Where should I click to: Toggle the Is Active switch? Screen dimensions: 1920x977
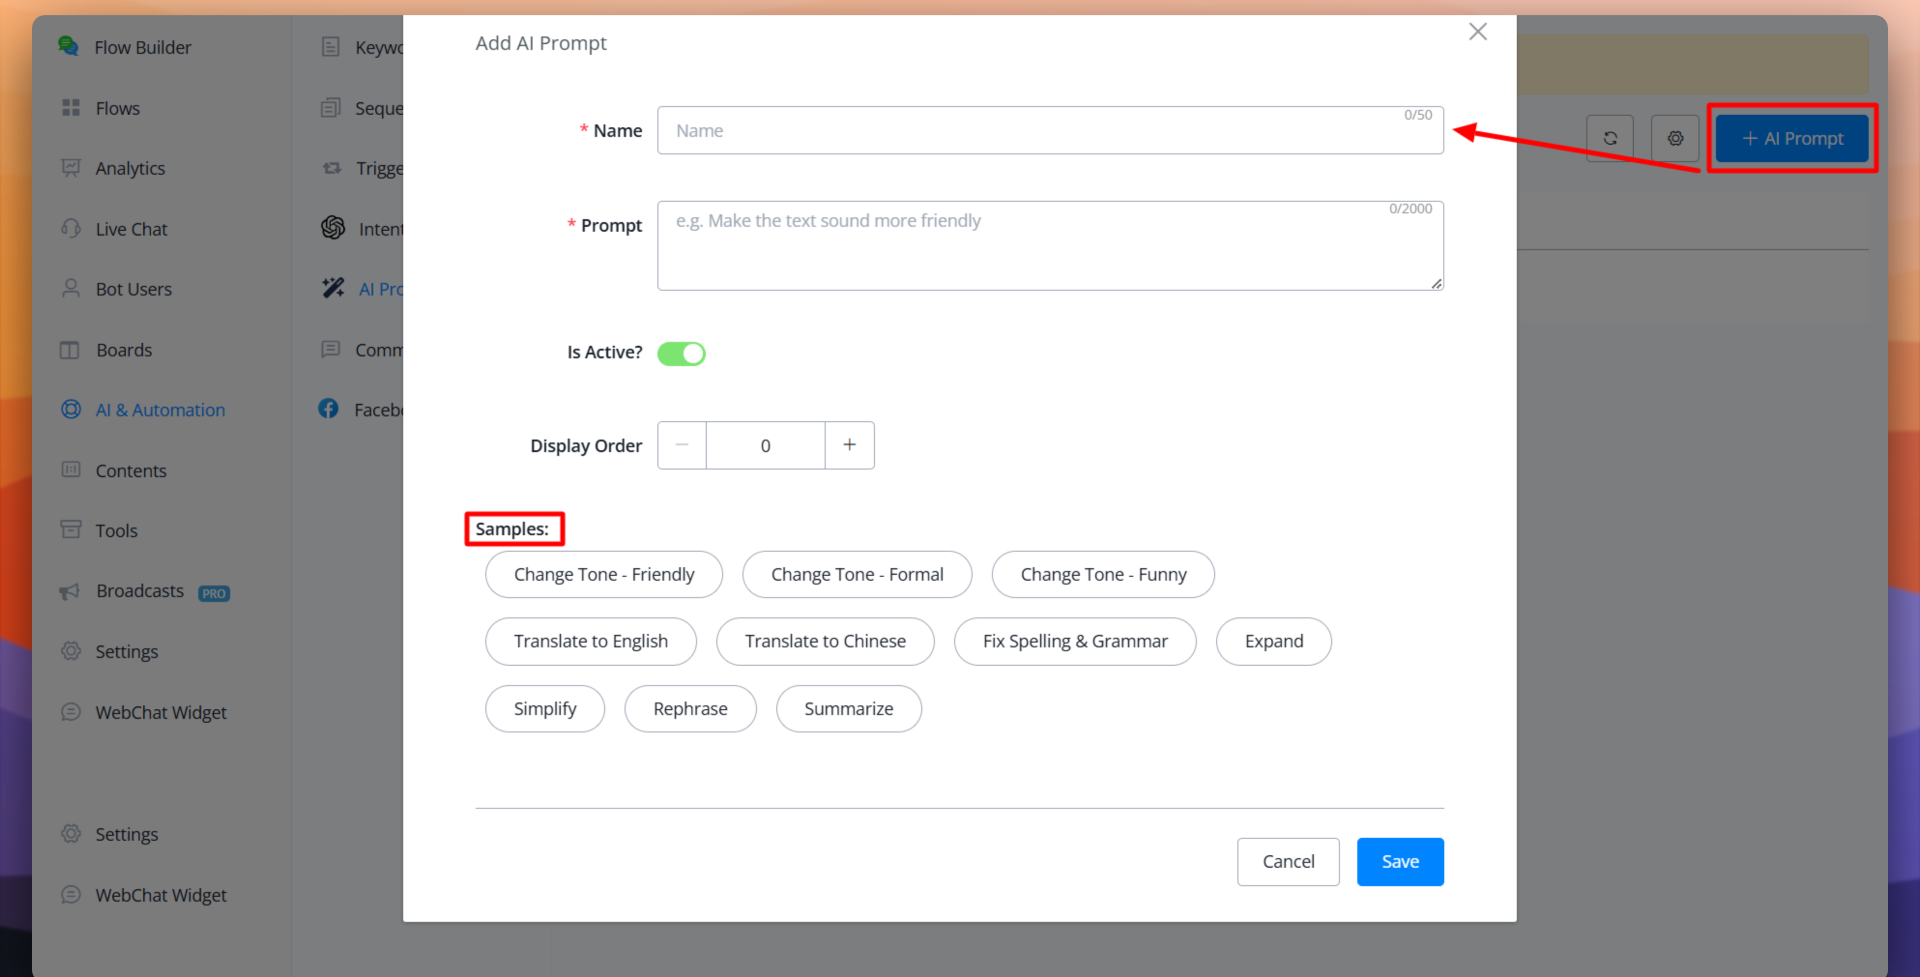coord(681,353)
